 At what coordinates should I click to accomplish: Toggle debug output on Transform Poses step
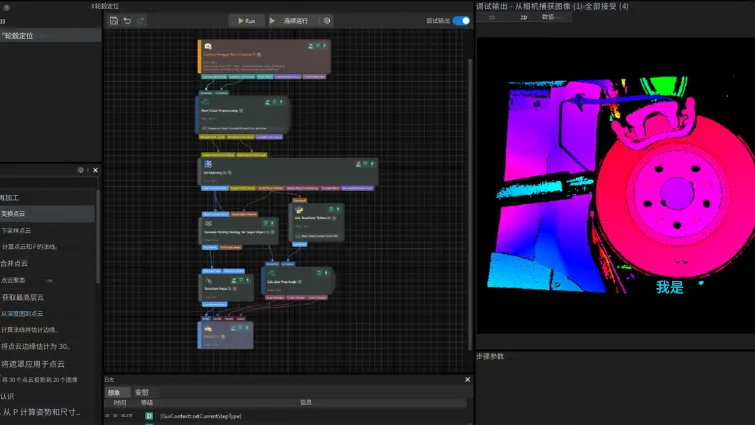coord(241,280)
